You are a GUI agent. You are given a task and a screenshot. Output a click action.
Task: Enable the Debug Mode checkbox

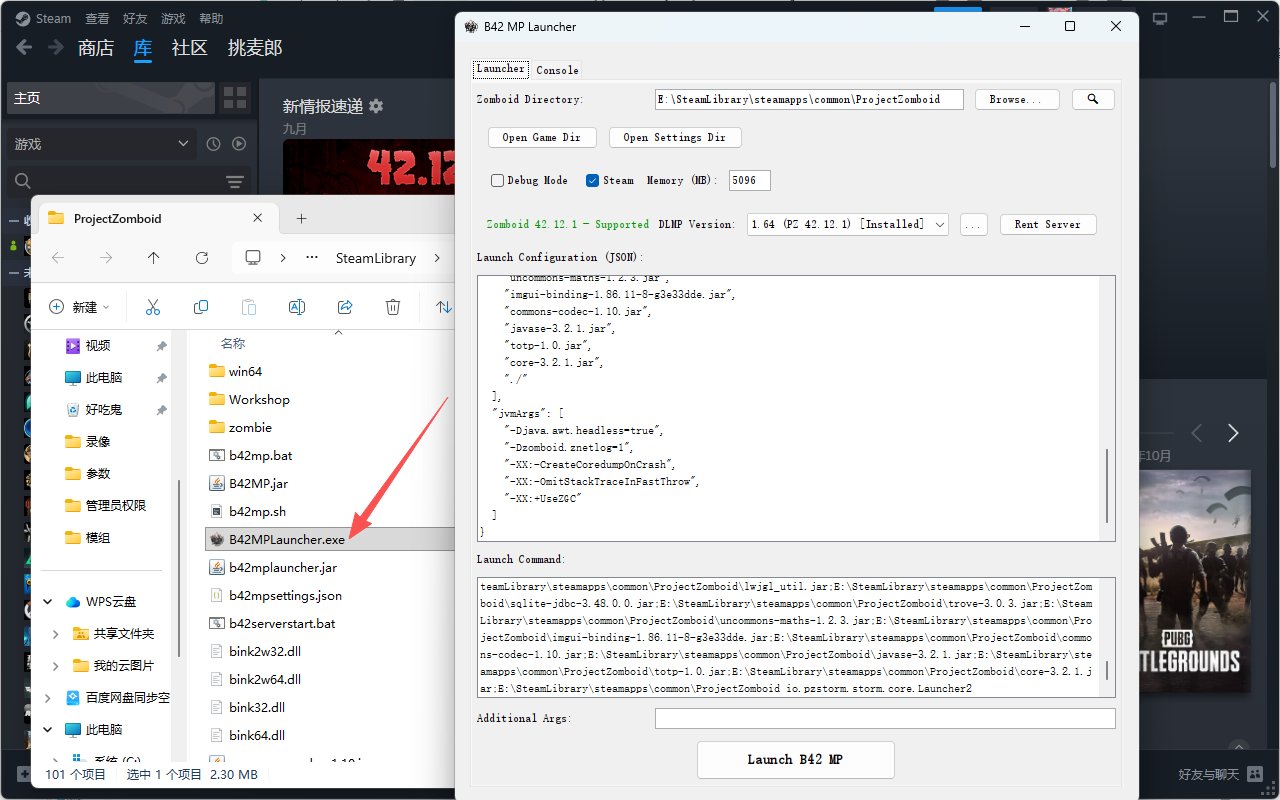497,181
